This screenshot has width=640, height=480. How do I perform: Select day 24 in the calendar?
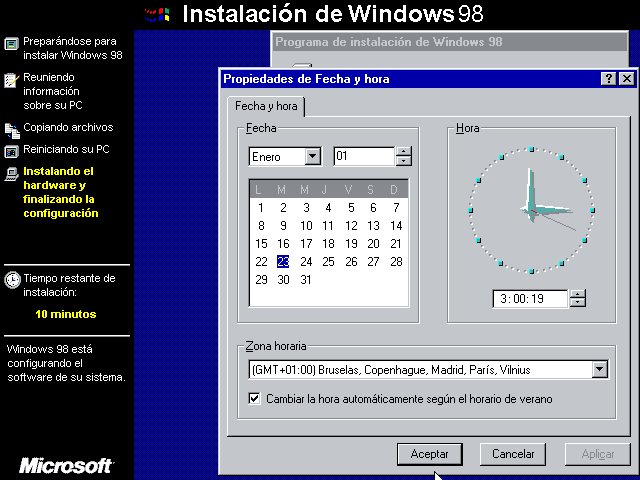(x=306, y=262)
